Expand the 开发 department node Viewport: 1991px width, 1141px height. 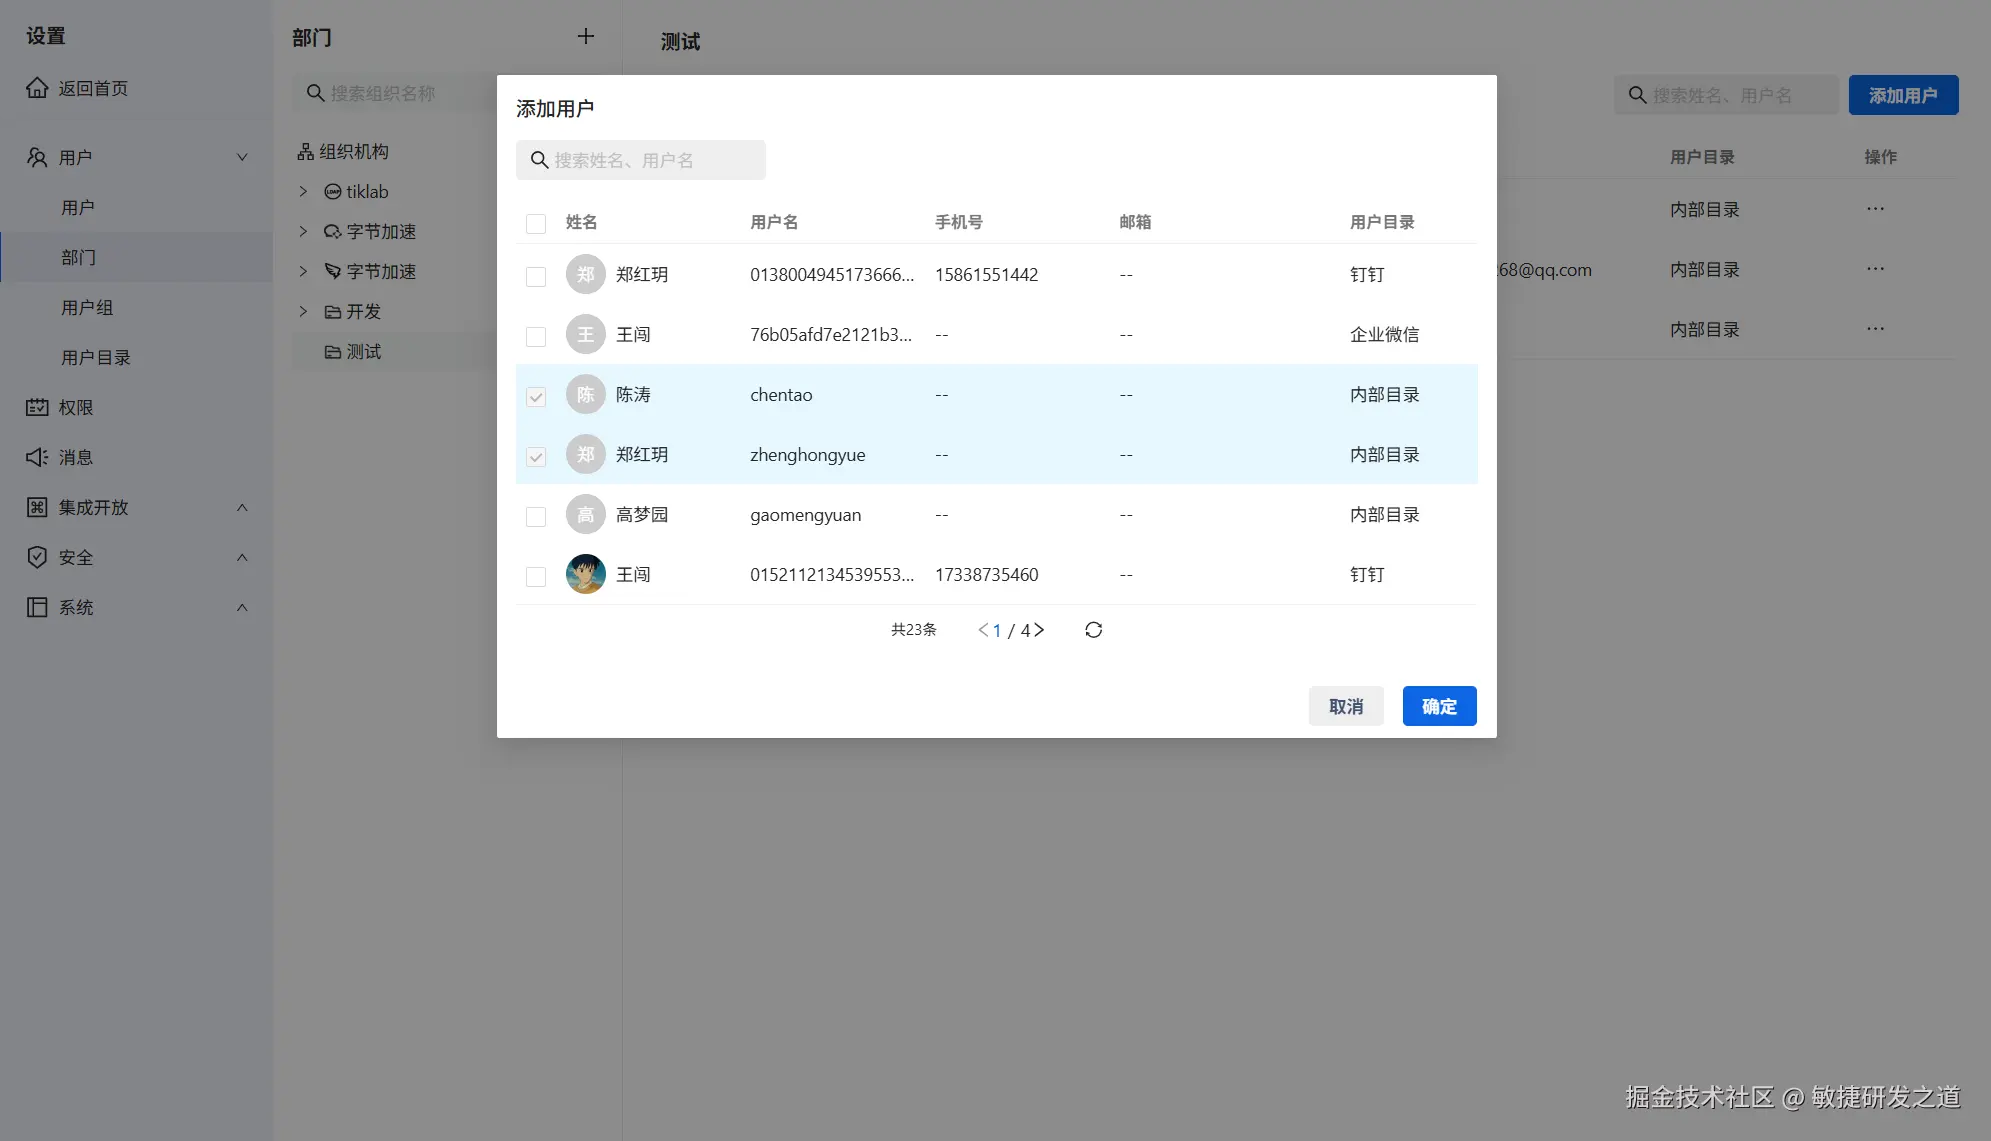point(303,311)
